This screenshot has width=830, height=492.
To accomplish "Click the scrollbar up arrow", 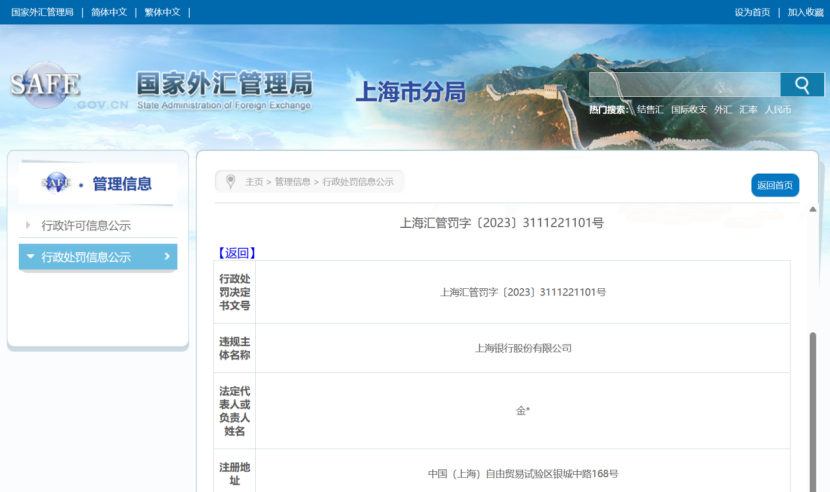I will coord(813,209).
